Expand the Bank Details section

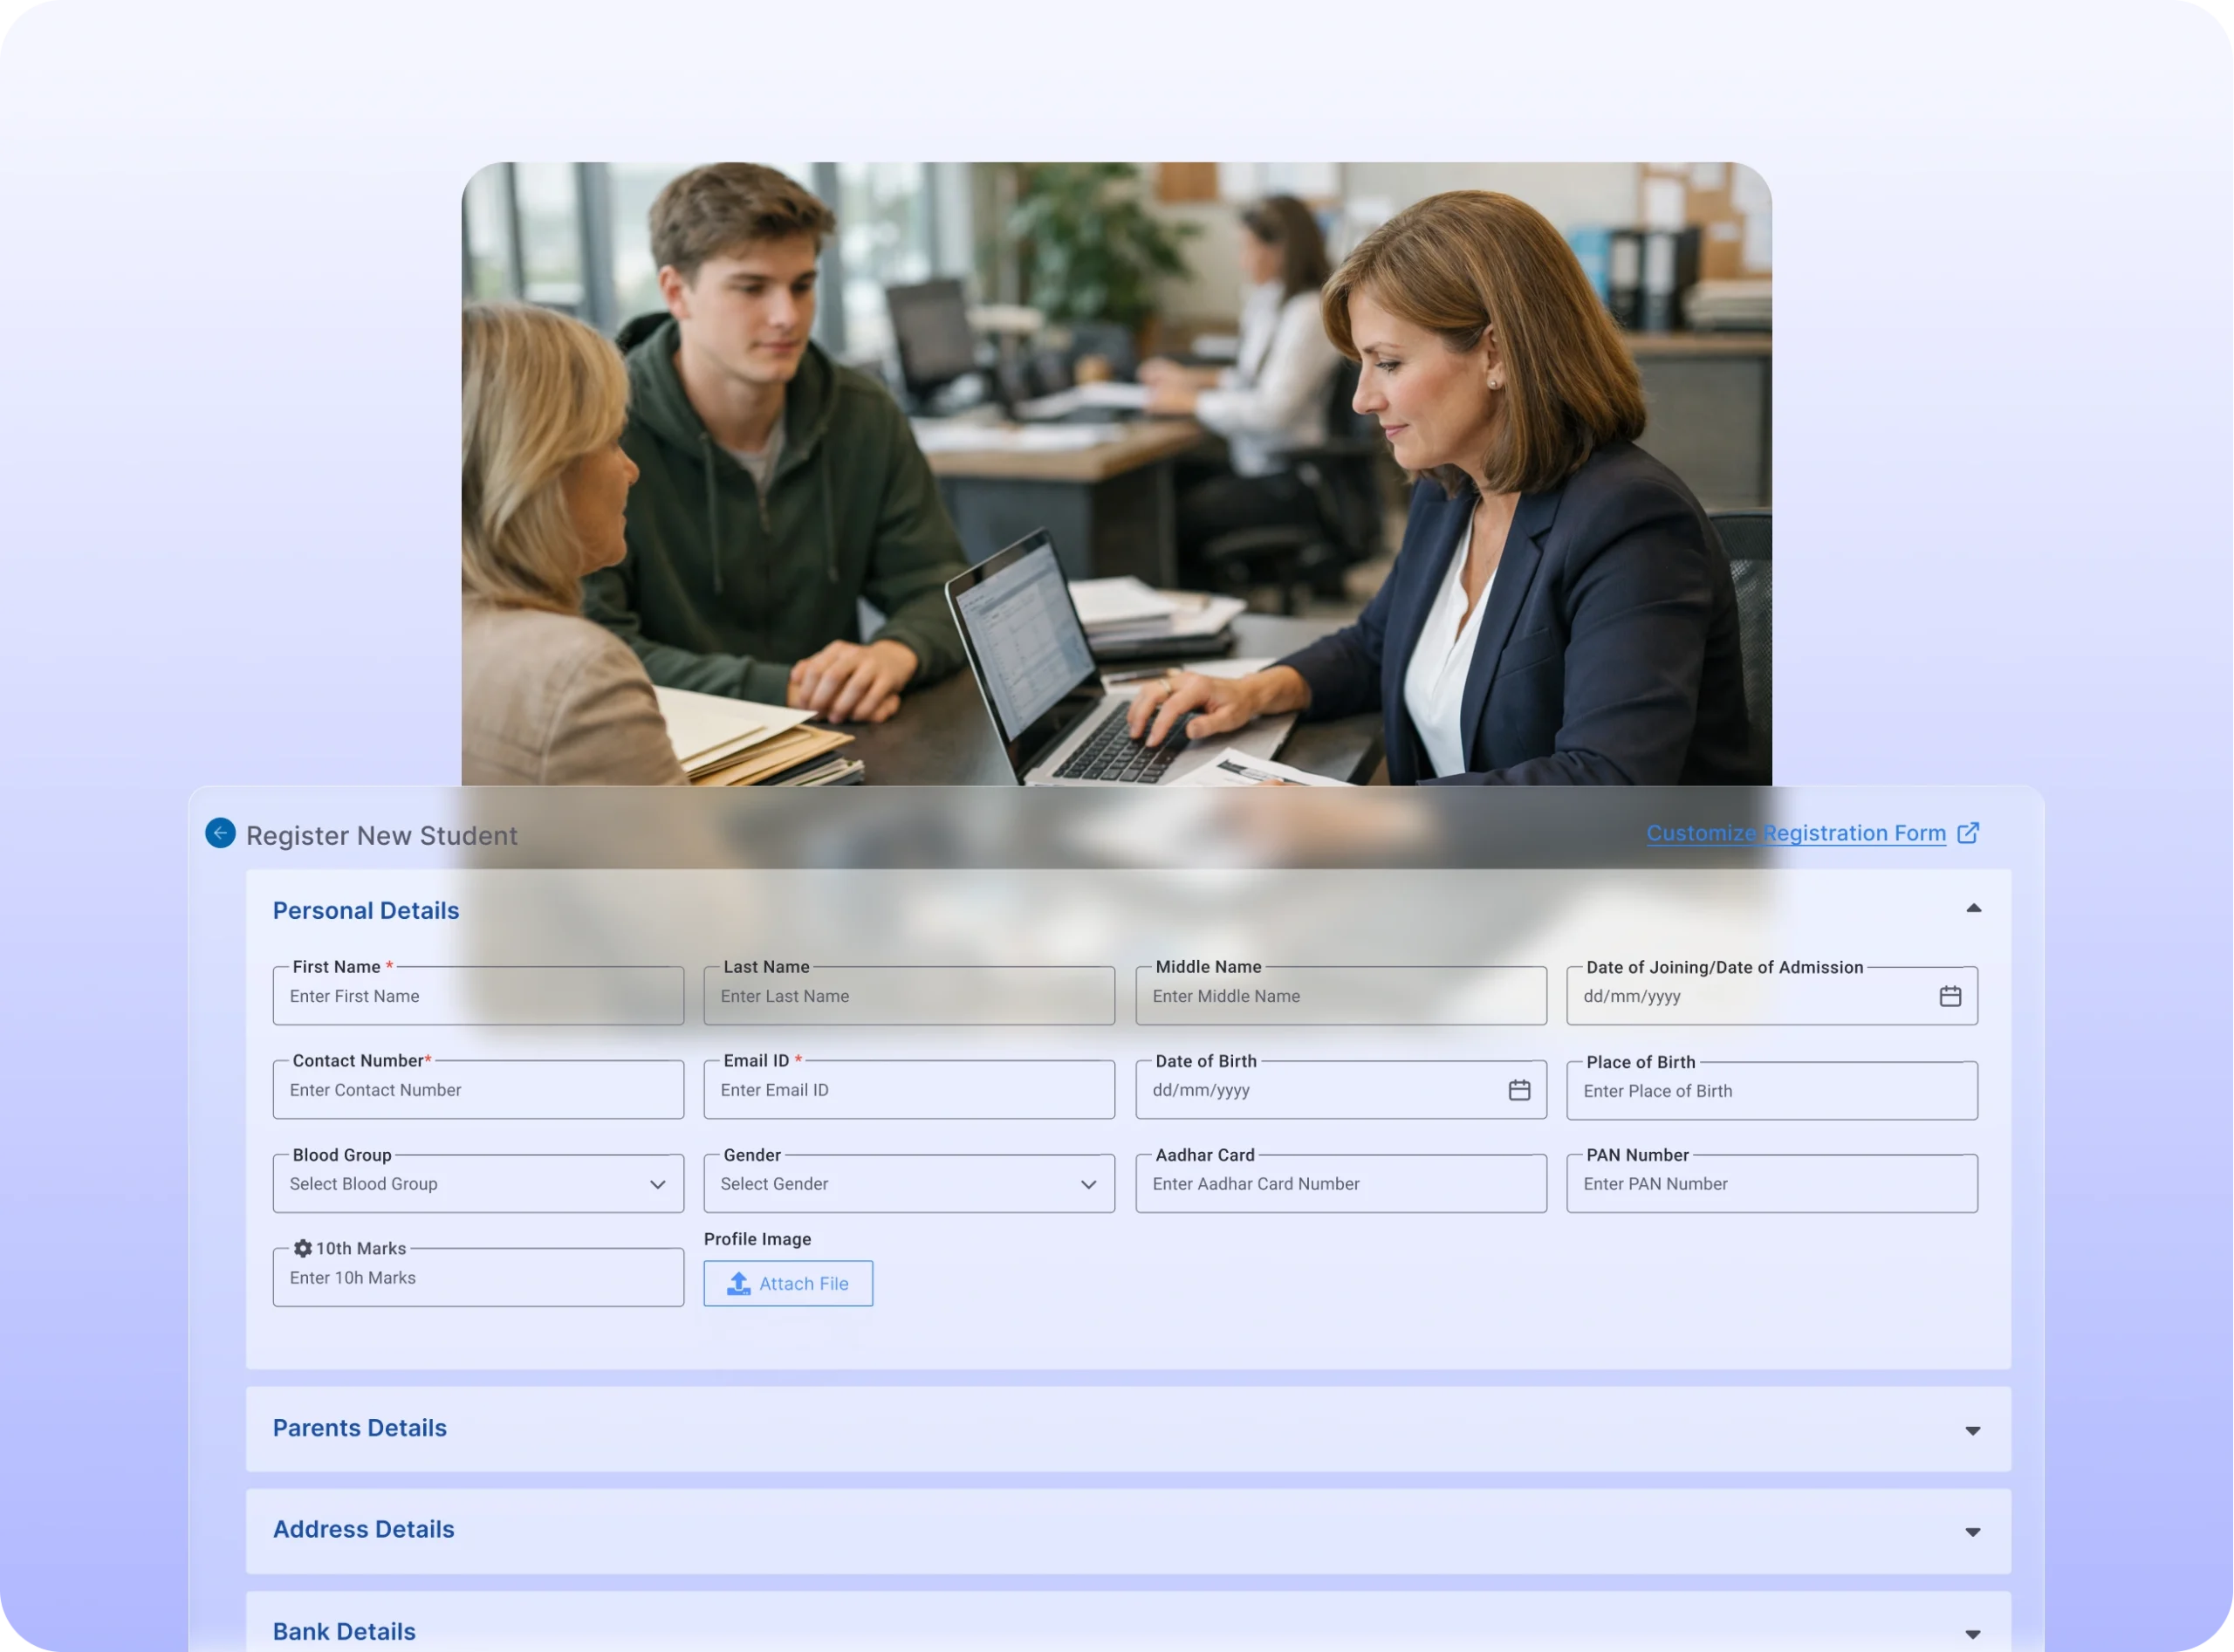1972,1634
